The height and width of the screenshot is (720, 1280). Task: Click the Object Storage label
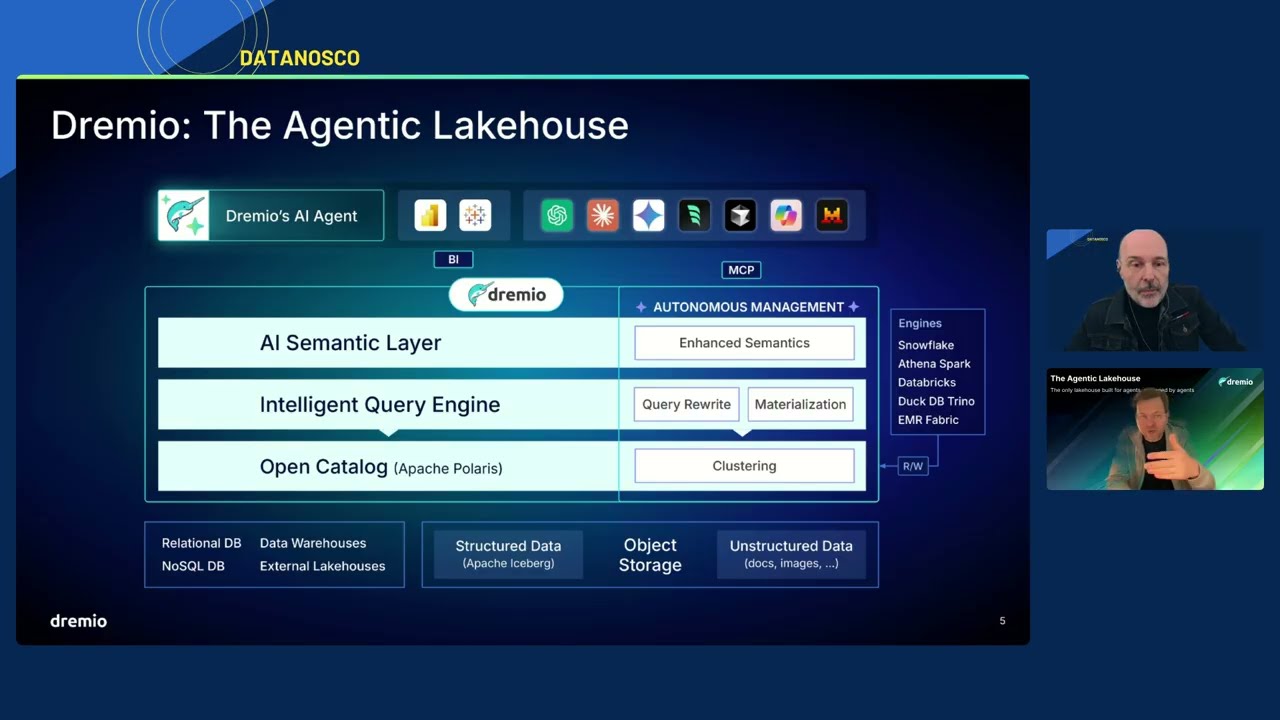point(650,555)
